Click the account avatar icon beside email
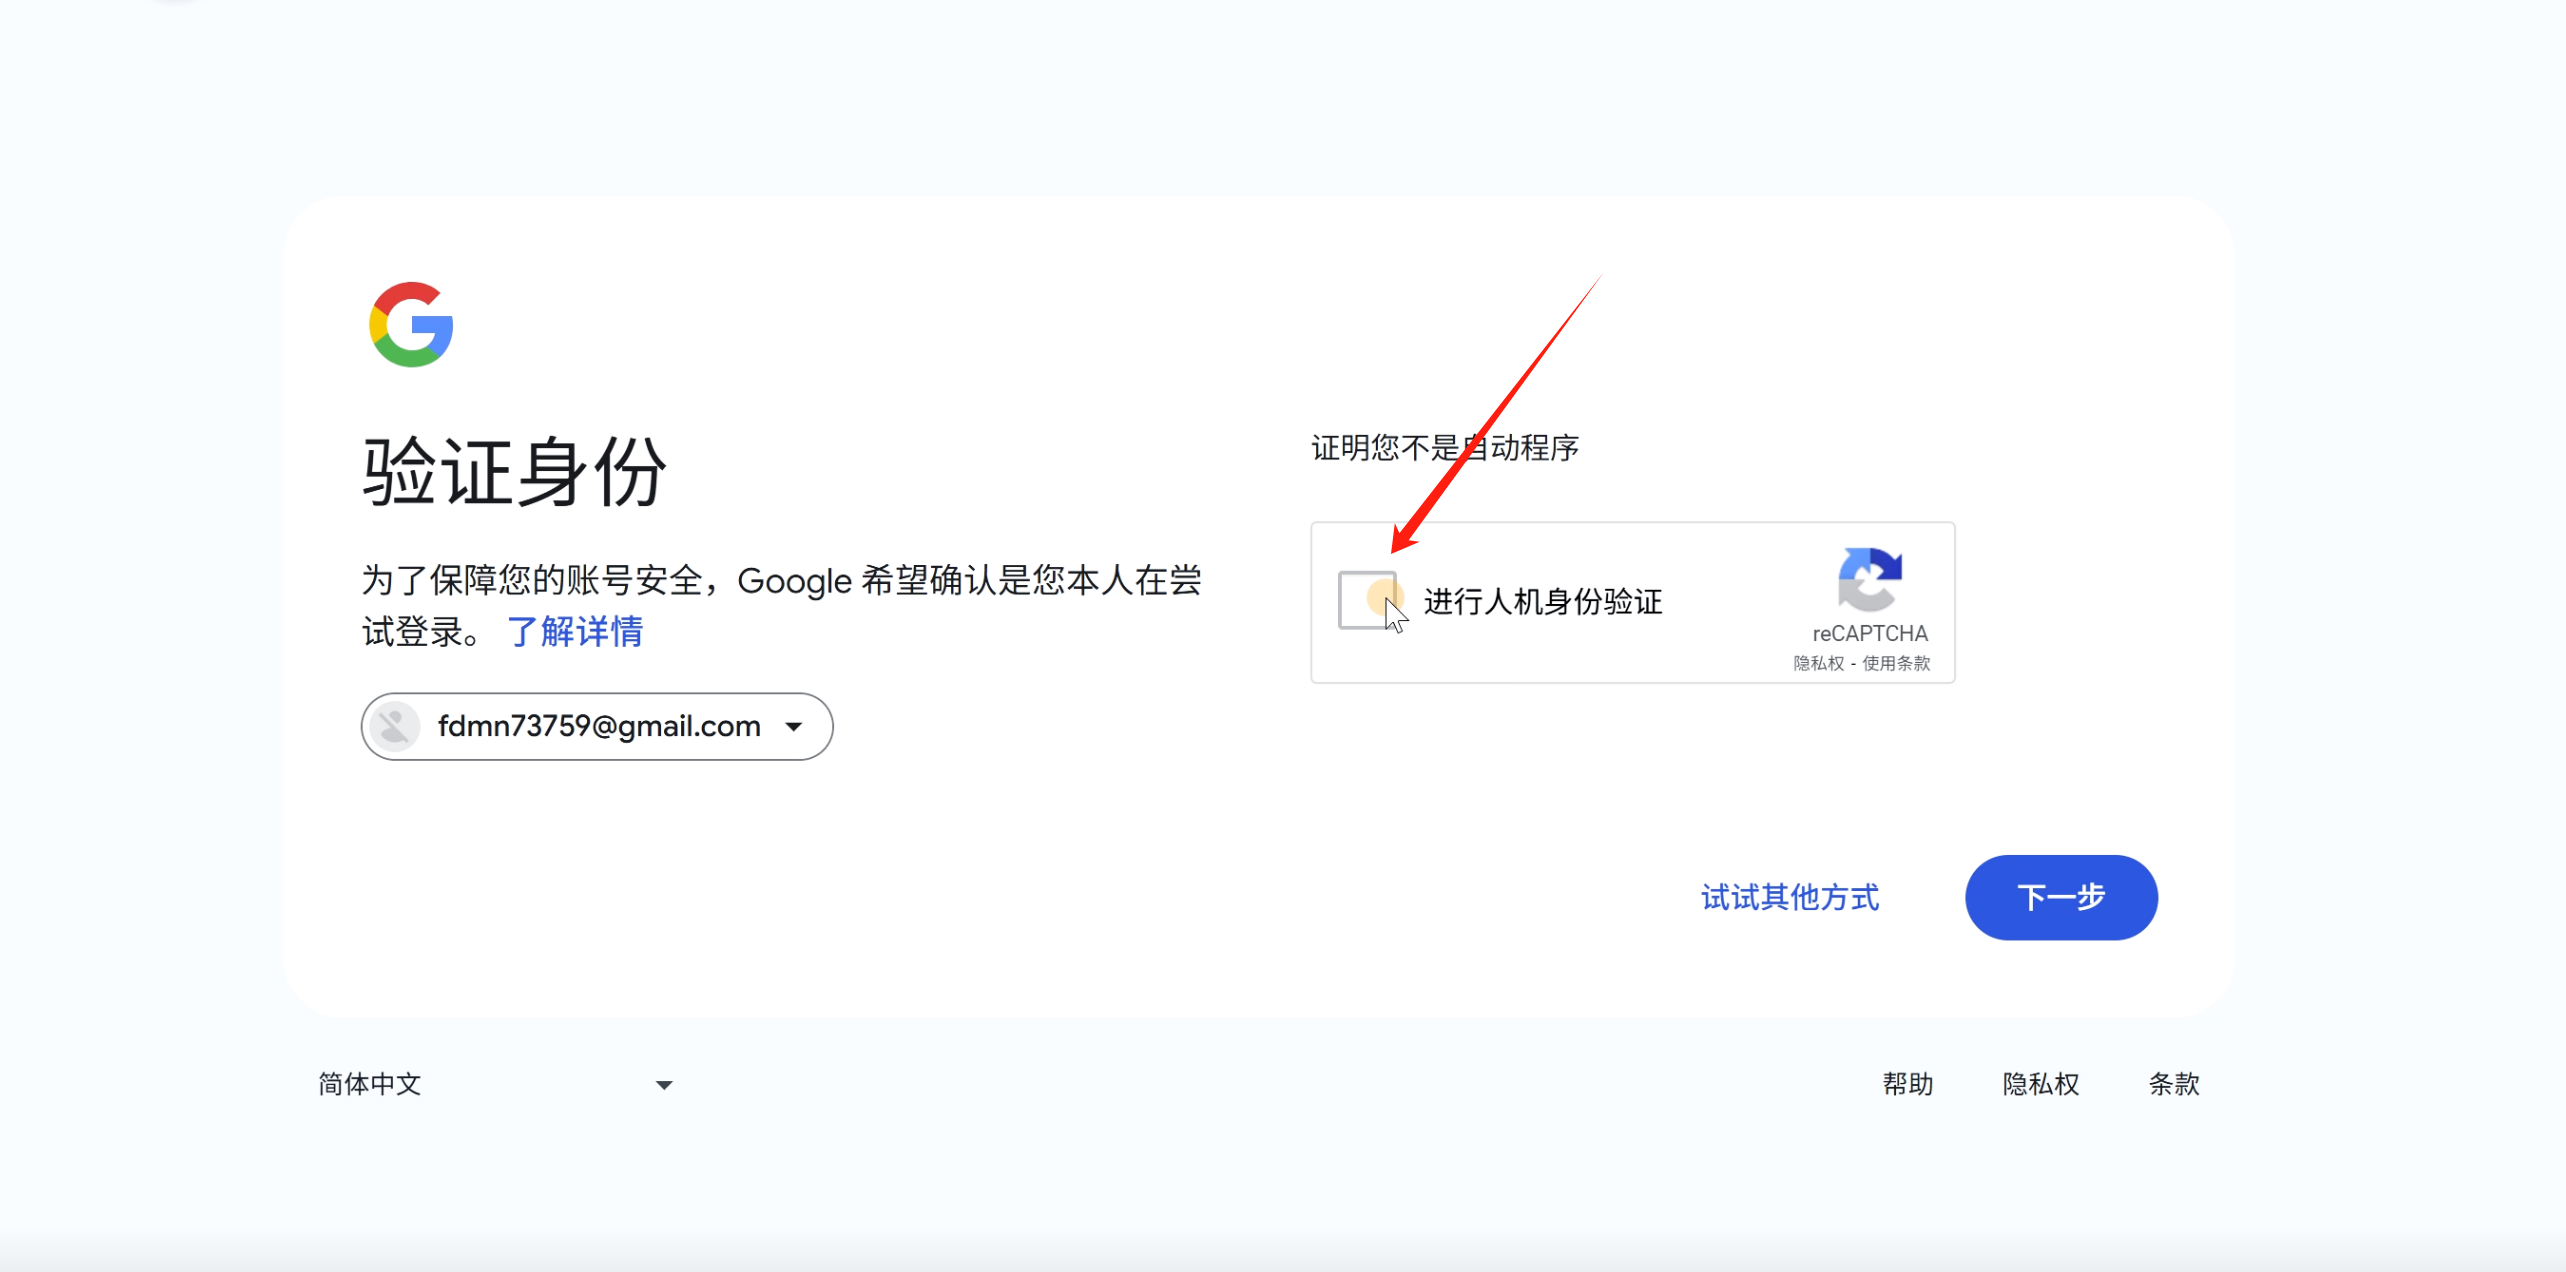 (x=395, y=726)
